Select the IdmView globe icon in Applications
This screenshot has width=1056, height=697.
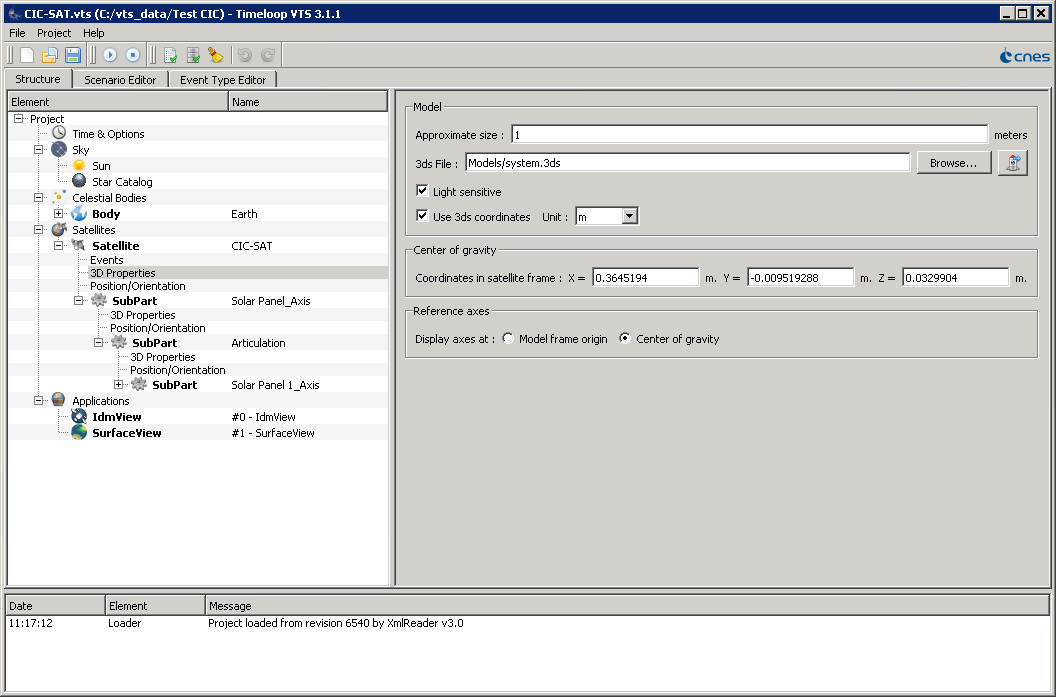point(78,416)
